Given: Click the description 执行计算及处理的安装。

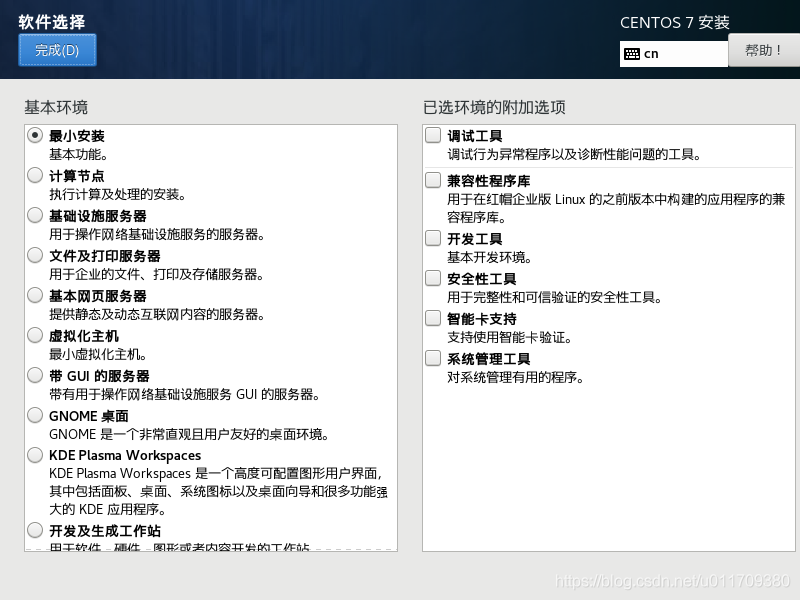Looking at the screenshot, I should point(118,194).
